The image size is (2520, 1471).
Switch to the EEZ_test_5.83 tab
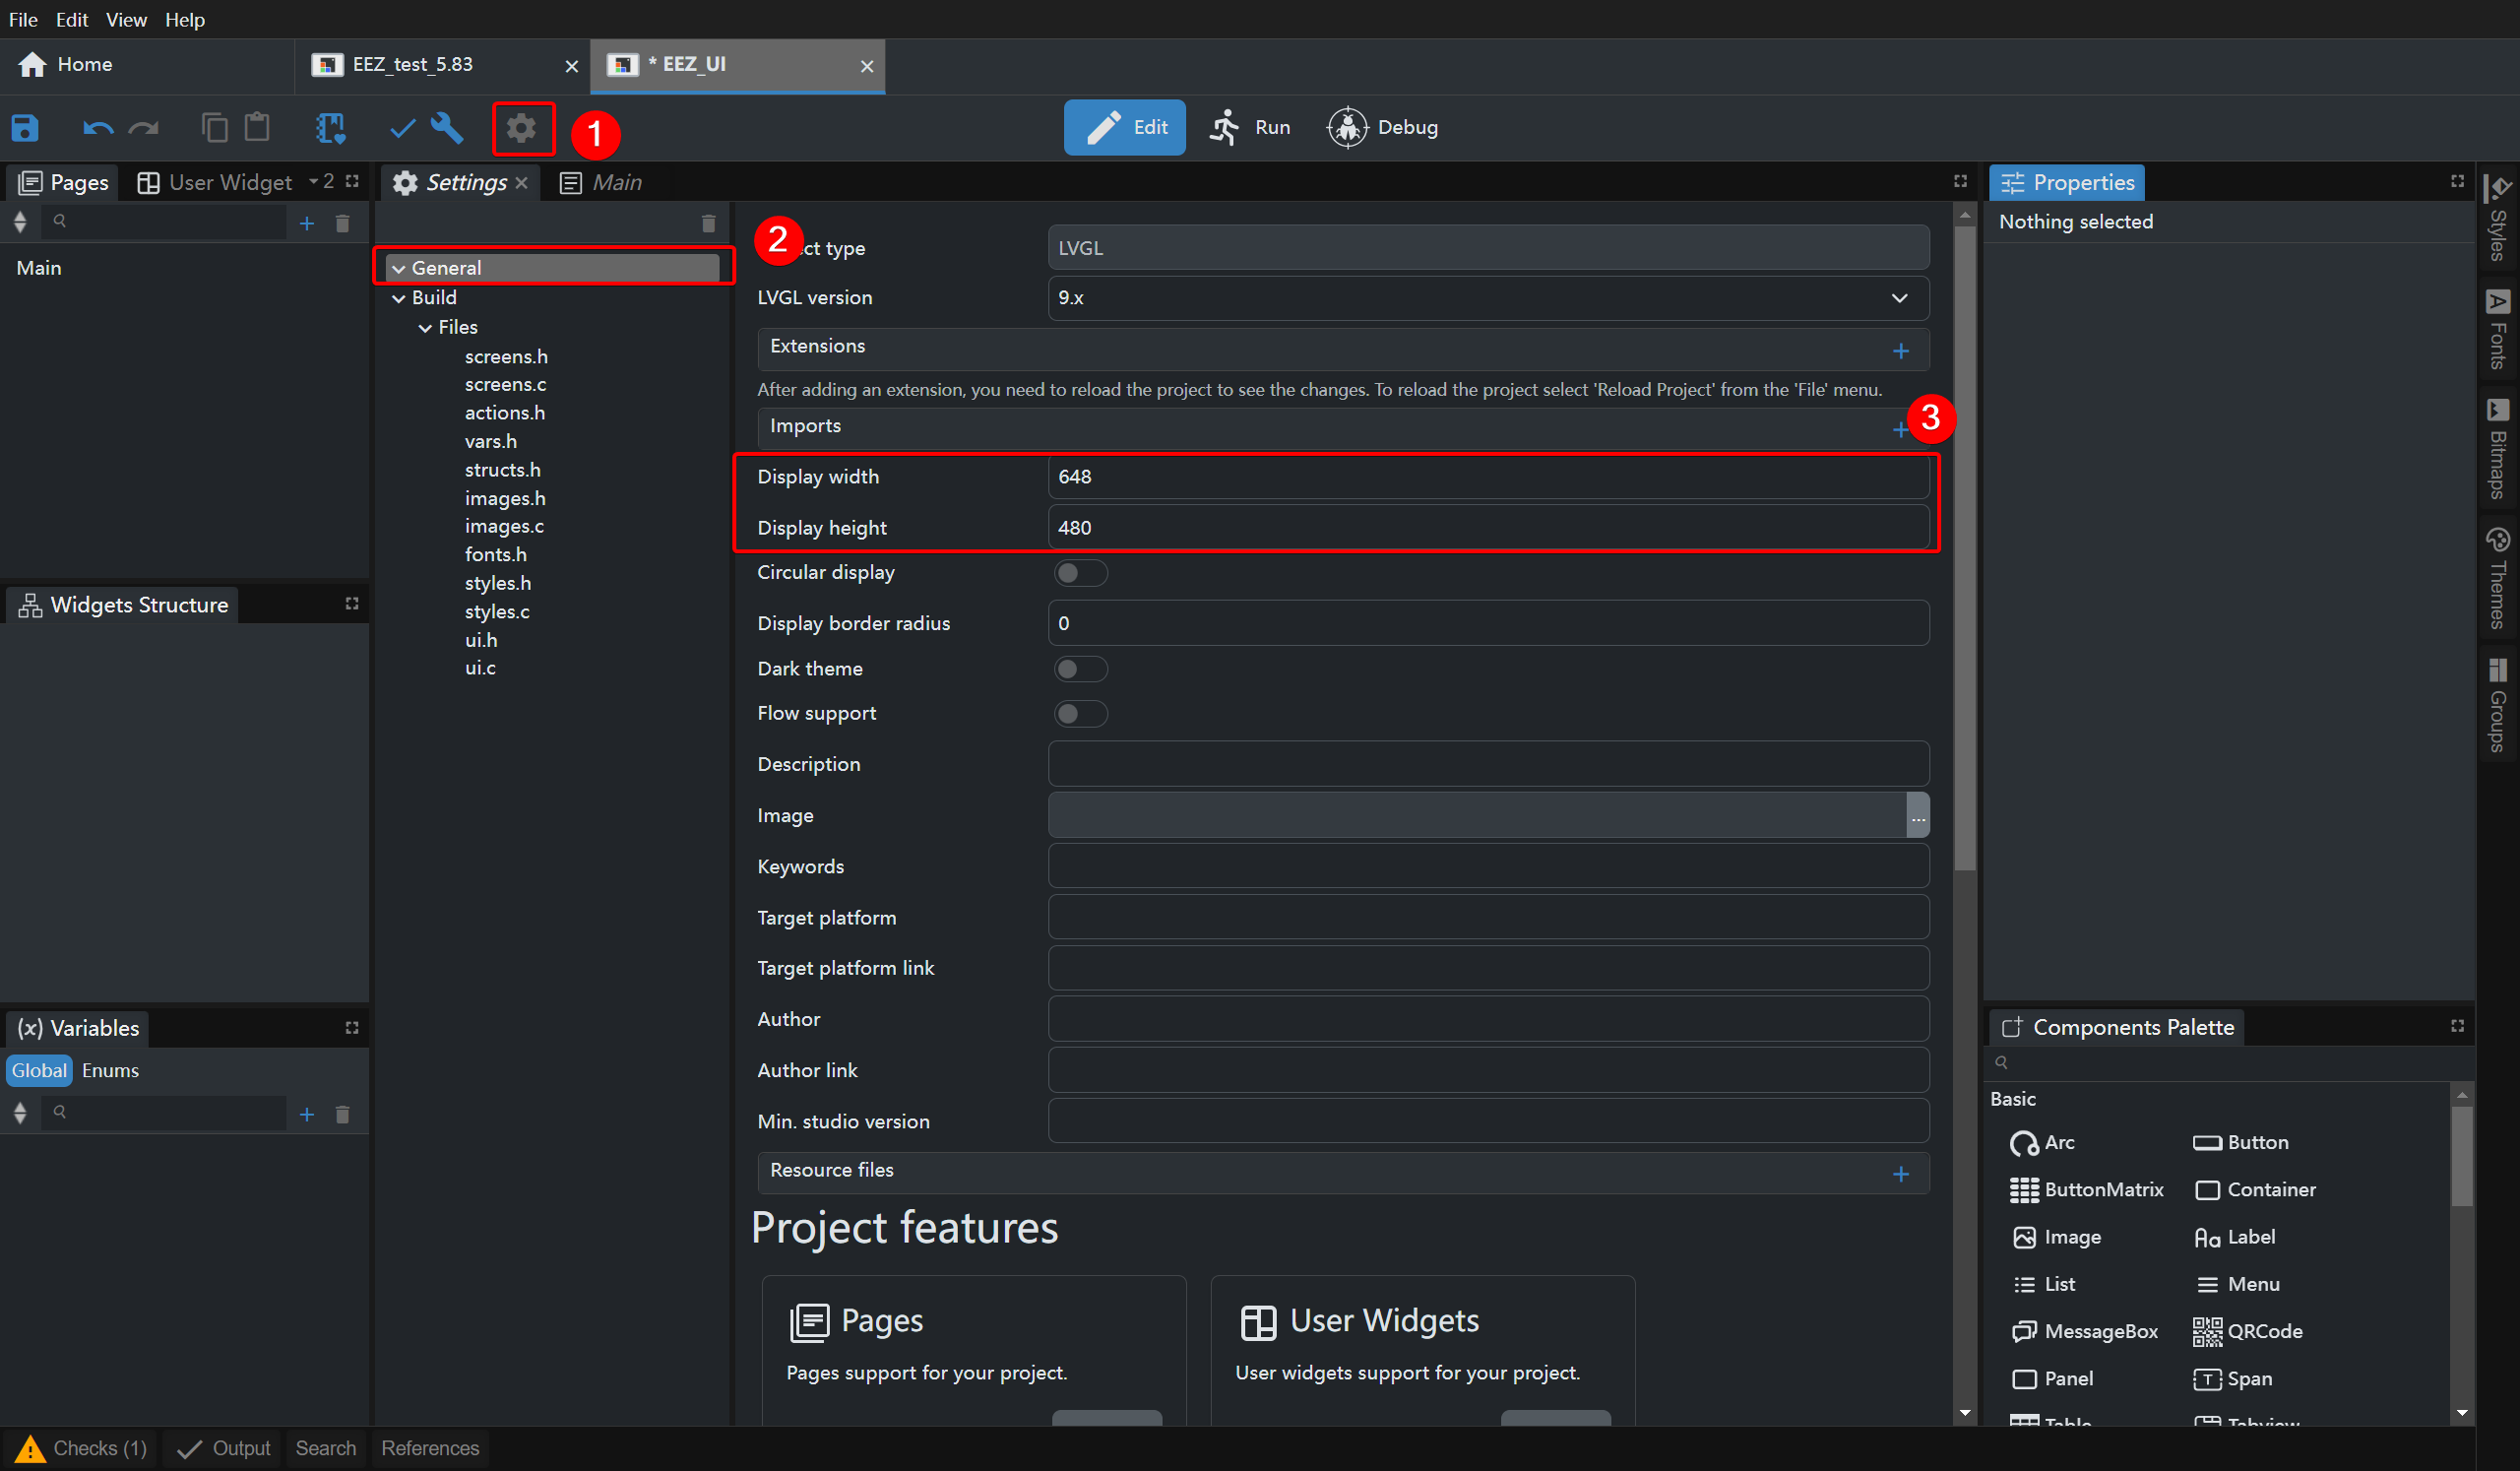412,65
